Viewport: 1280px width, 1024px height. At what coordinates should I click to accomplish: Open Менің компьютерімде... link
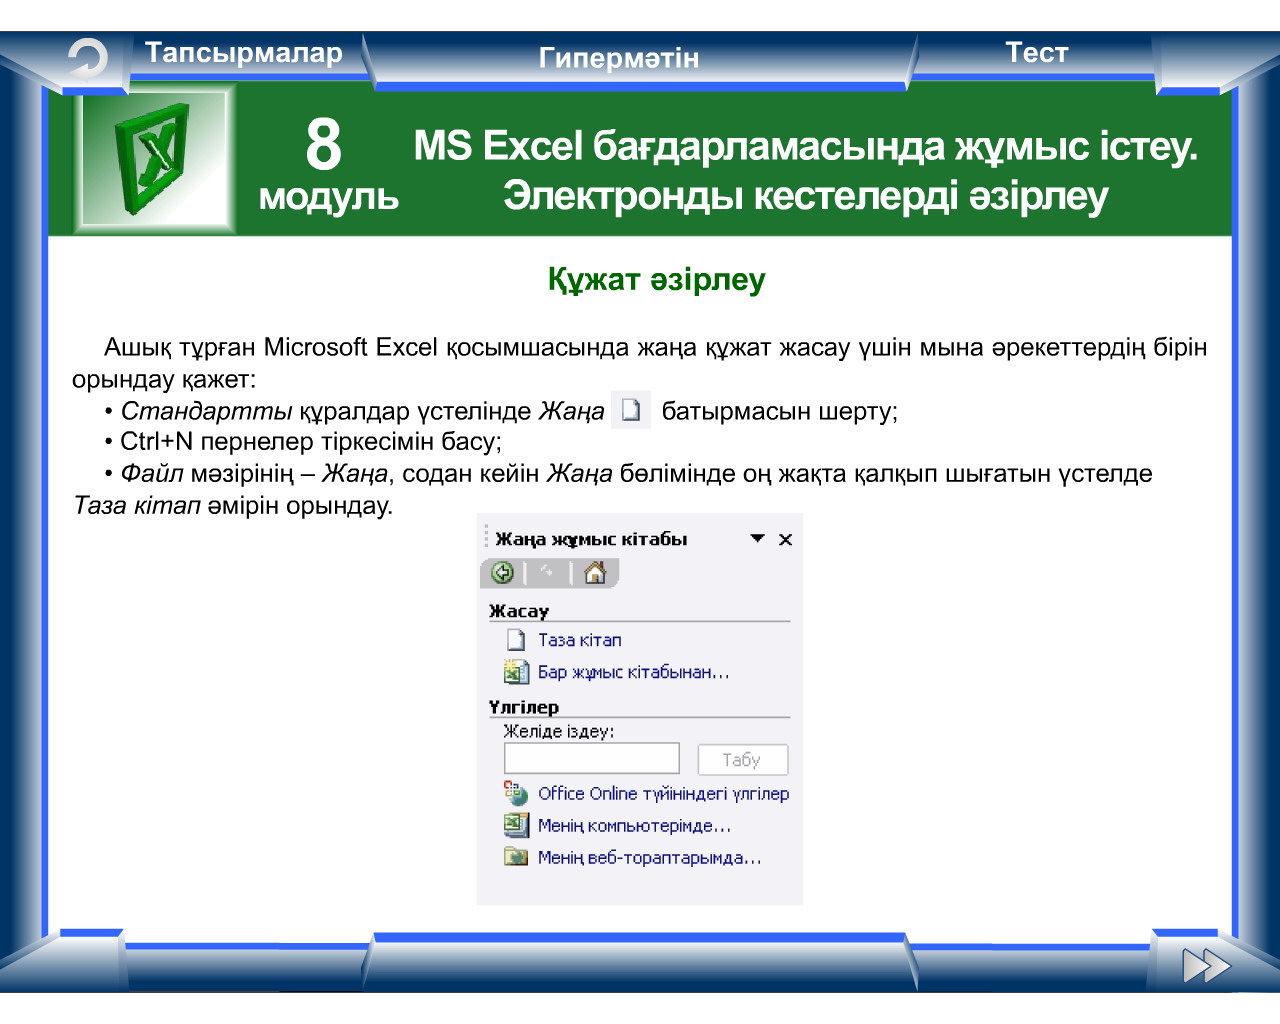click(x=635, y=826)
